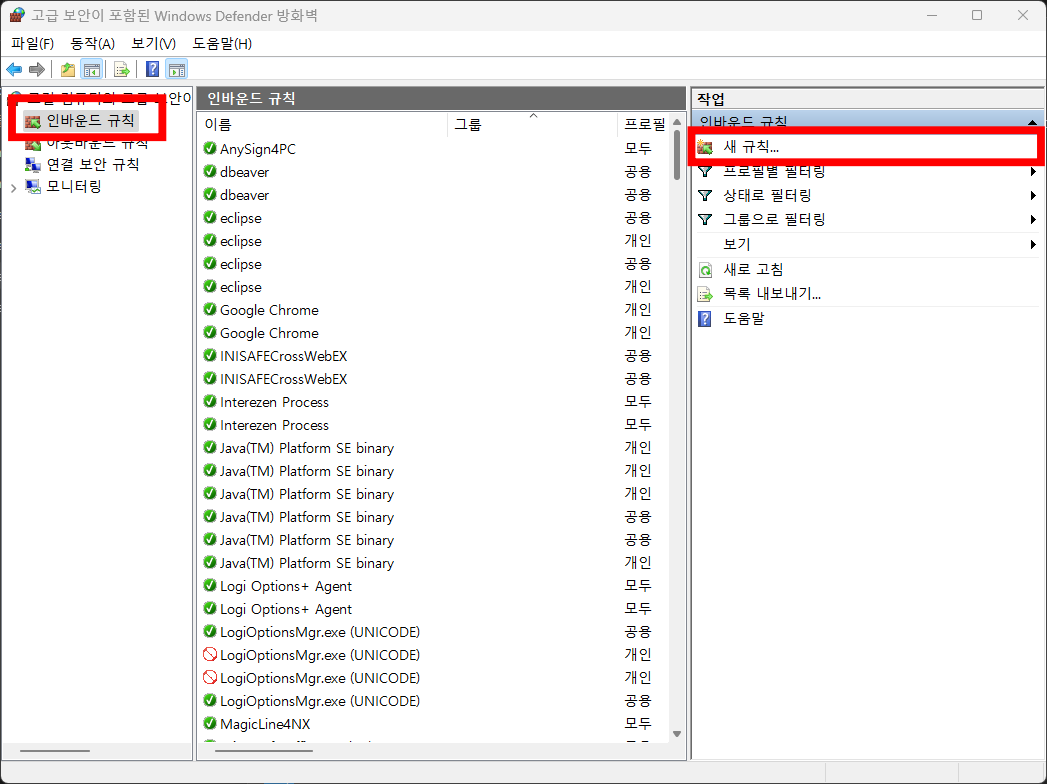Click the rules list scroll-down arrow
1047x784 pixels.
click(x=676, y=734)
